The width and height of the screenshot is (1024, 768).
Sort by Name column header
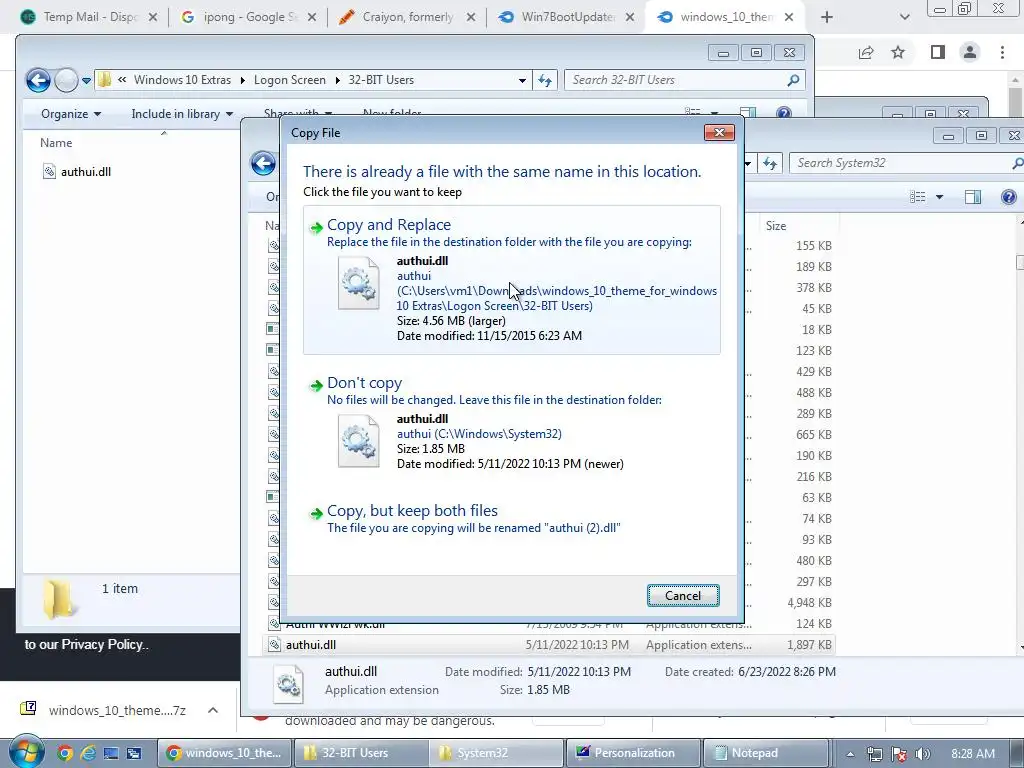tap(56, 142)
